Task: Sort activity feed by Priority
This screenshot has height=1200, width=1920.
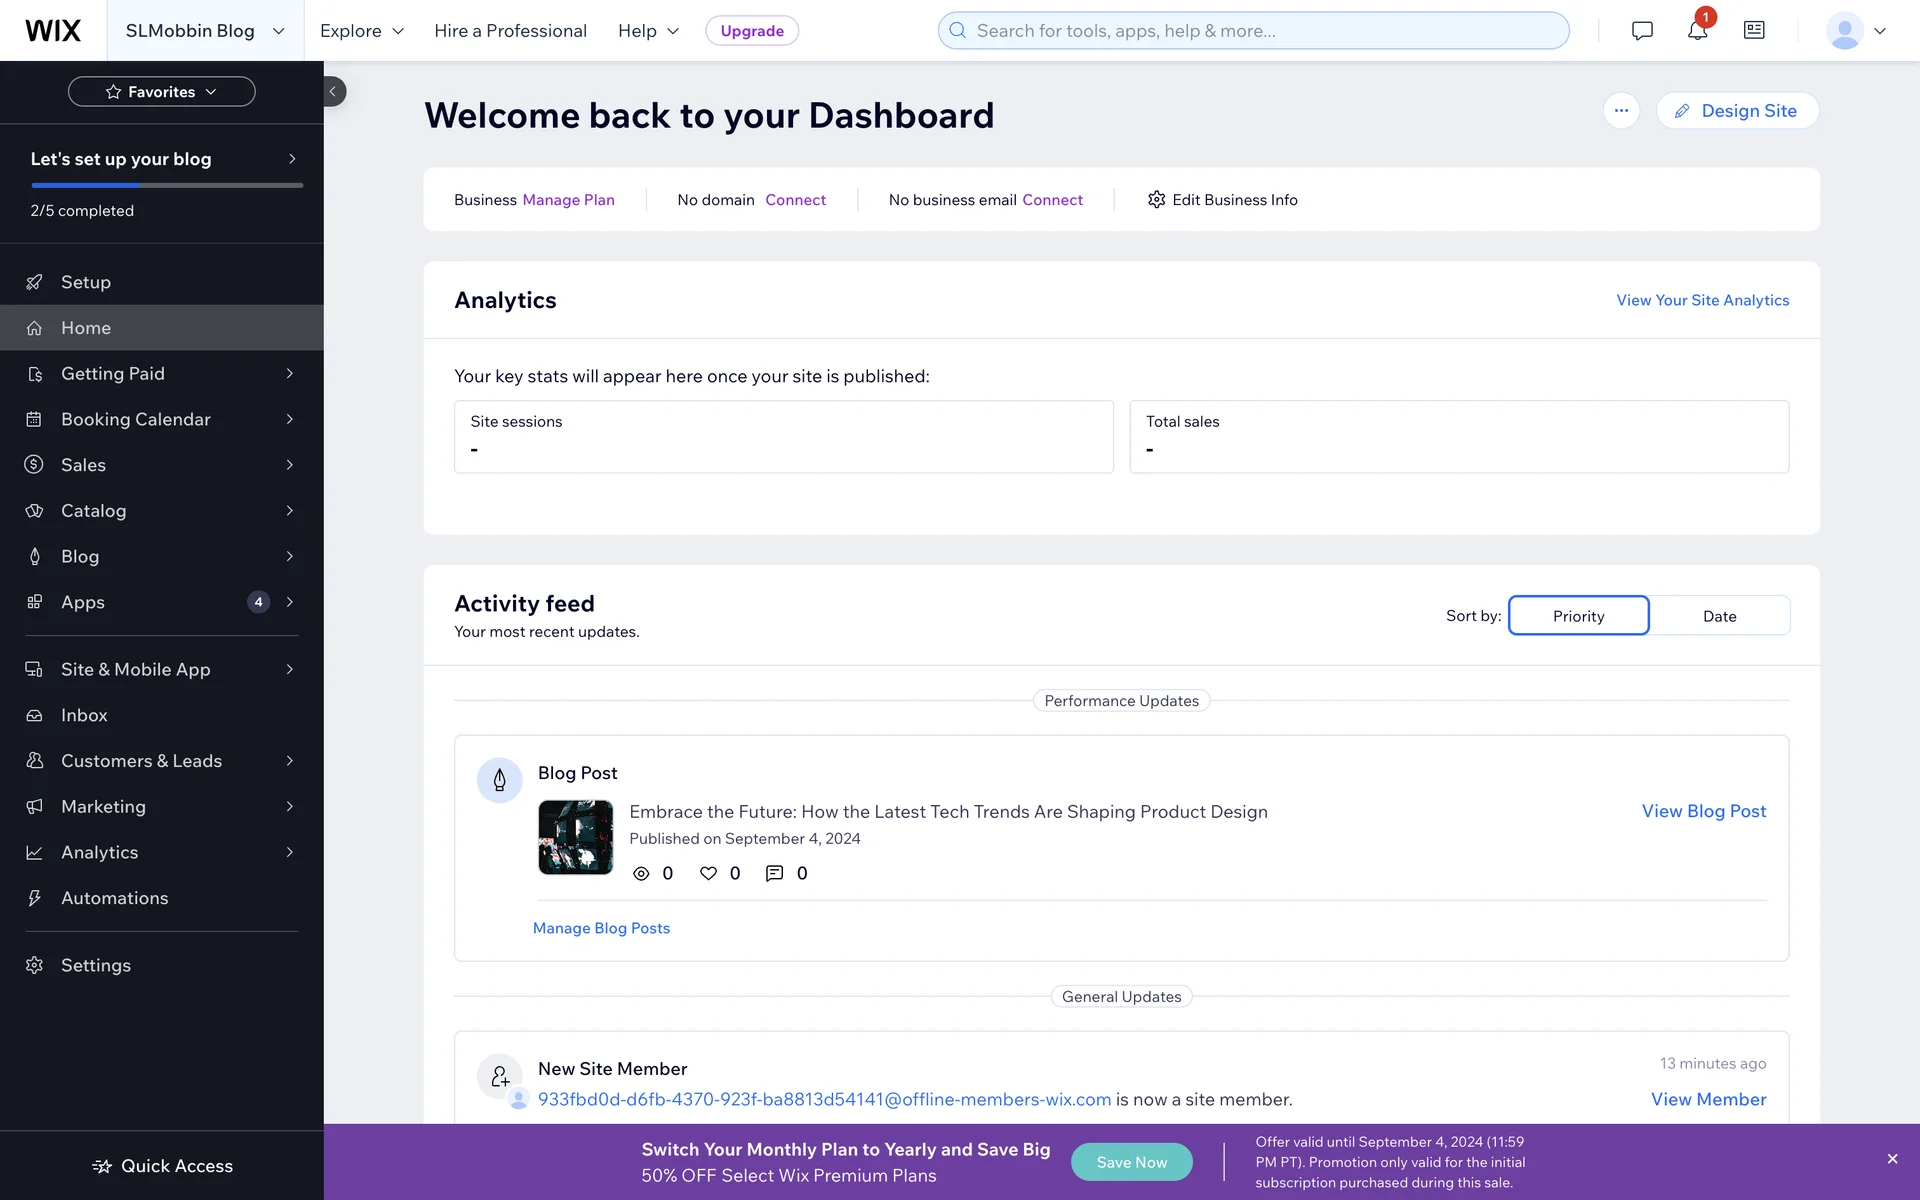Action: (x=1578, y=616)
